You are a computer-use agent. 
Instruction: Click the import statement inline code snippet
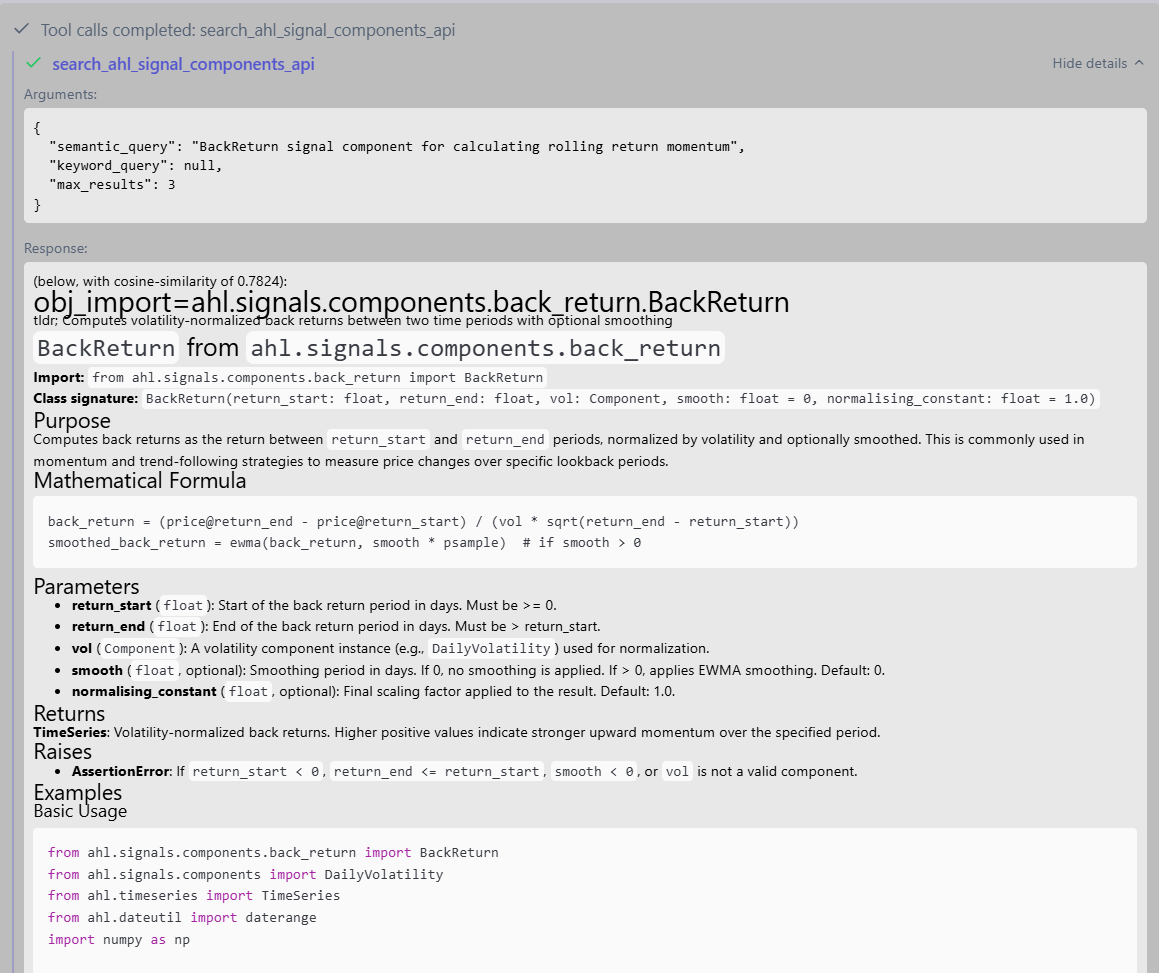(318, 378)
